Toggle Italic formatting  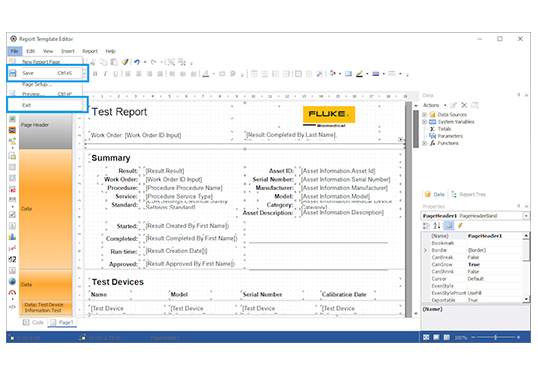[105, 74]
